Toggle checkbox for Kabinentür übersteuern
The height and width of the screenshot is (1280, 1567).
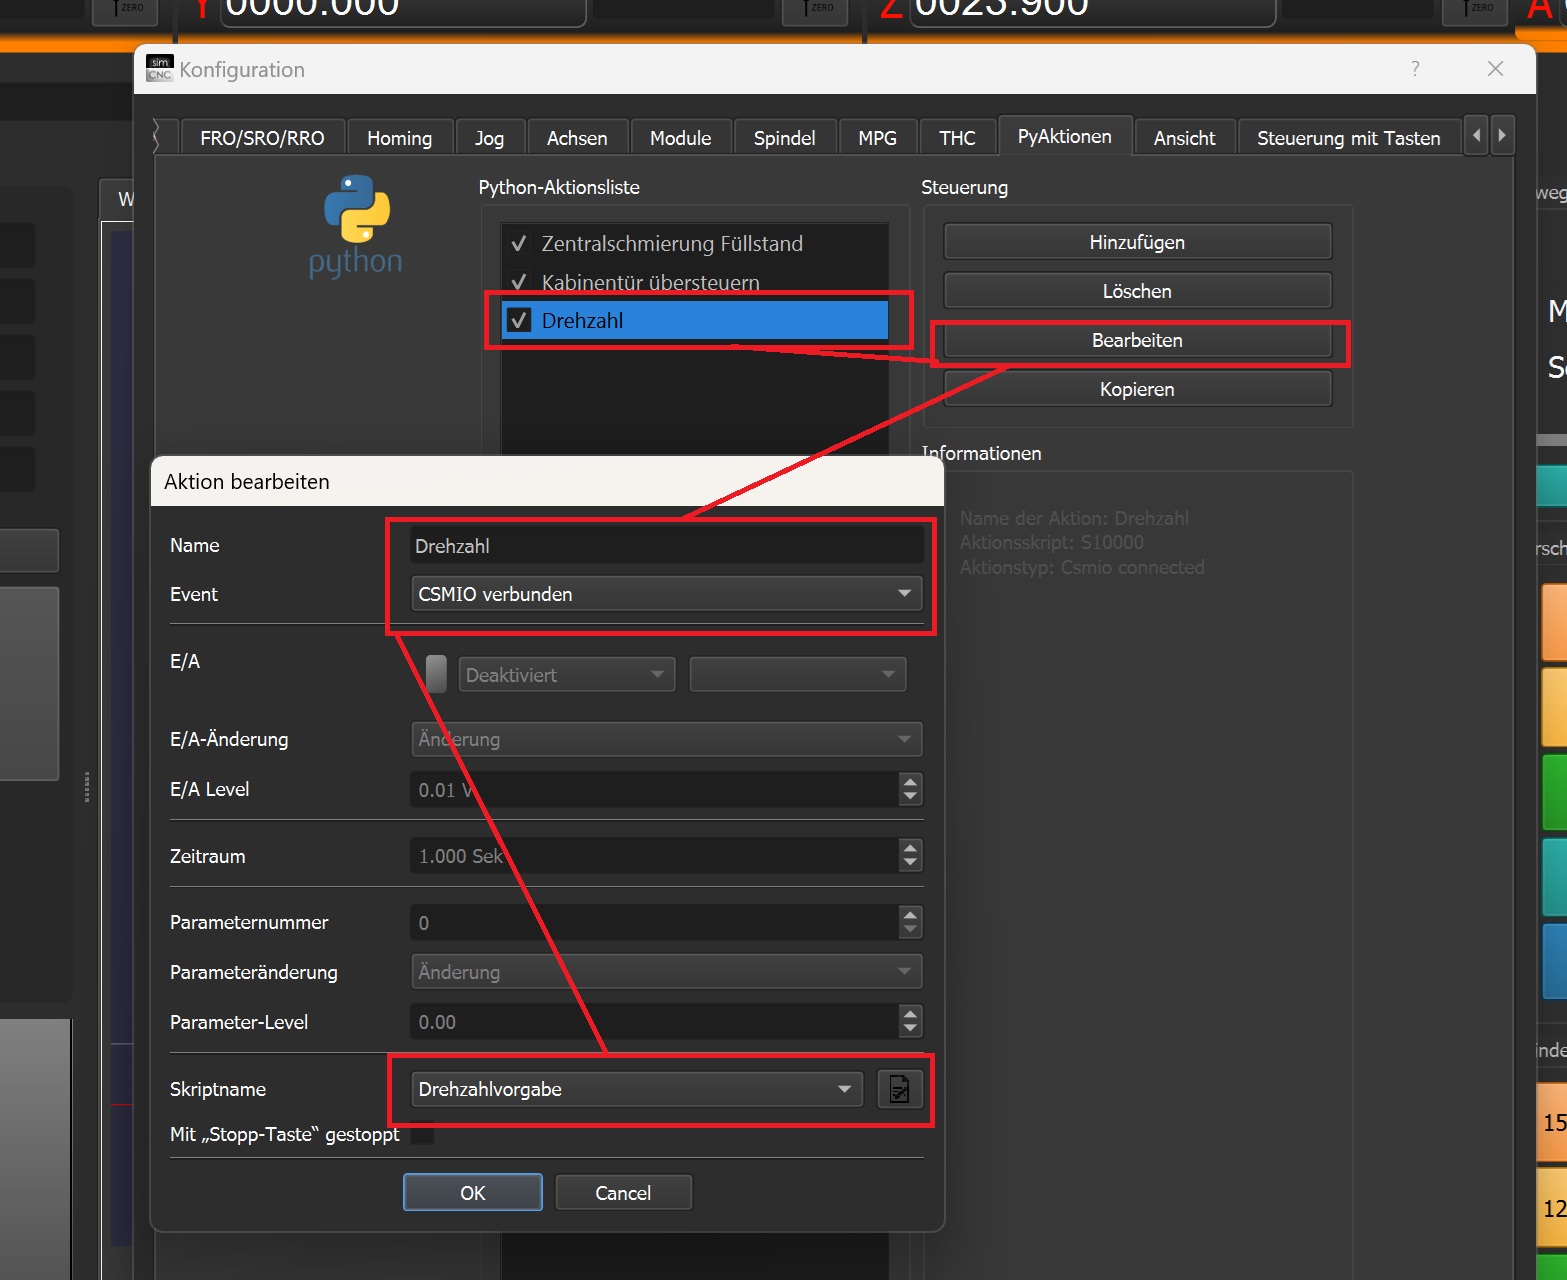coord(519,282)
